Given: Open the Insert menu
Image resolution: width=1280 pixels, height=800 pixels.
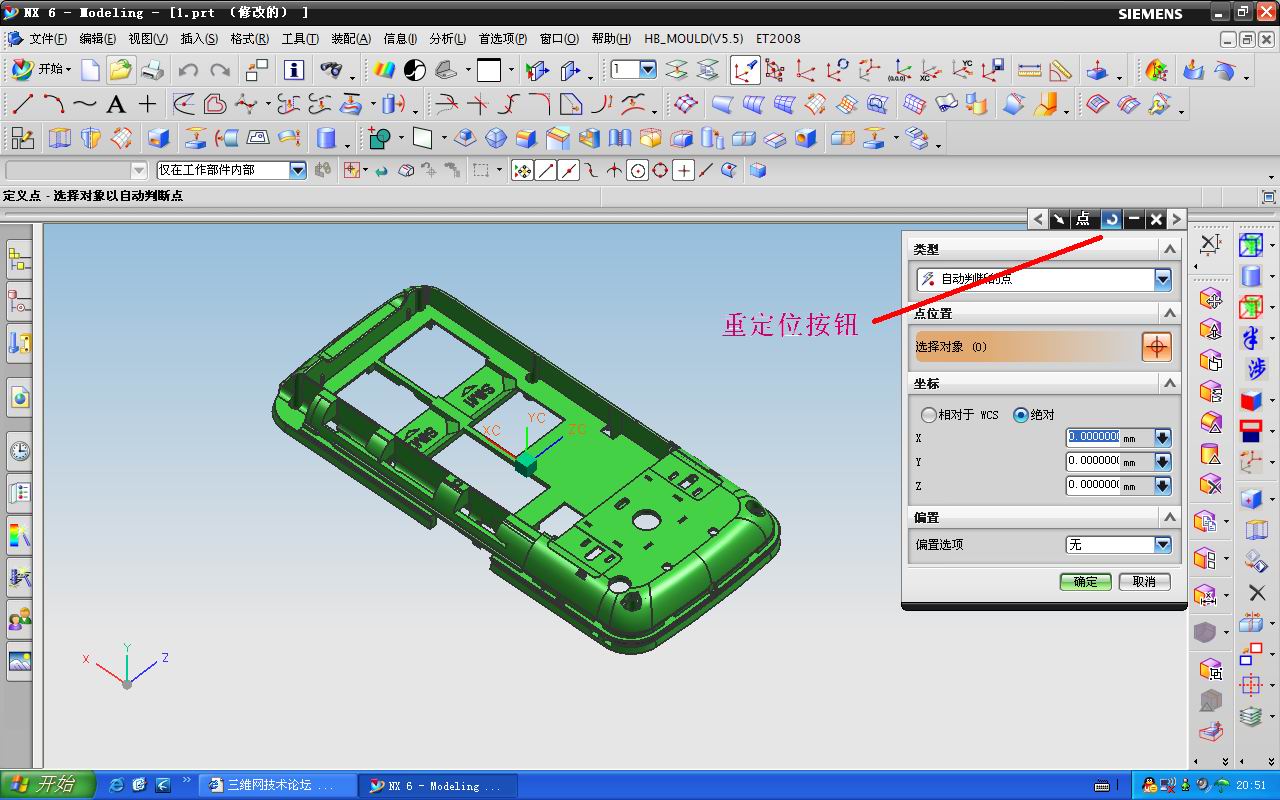Looking at the screenshot, I should pos(199,39).
